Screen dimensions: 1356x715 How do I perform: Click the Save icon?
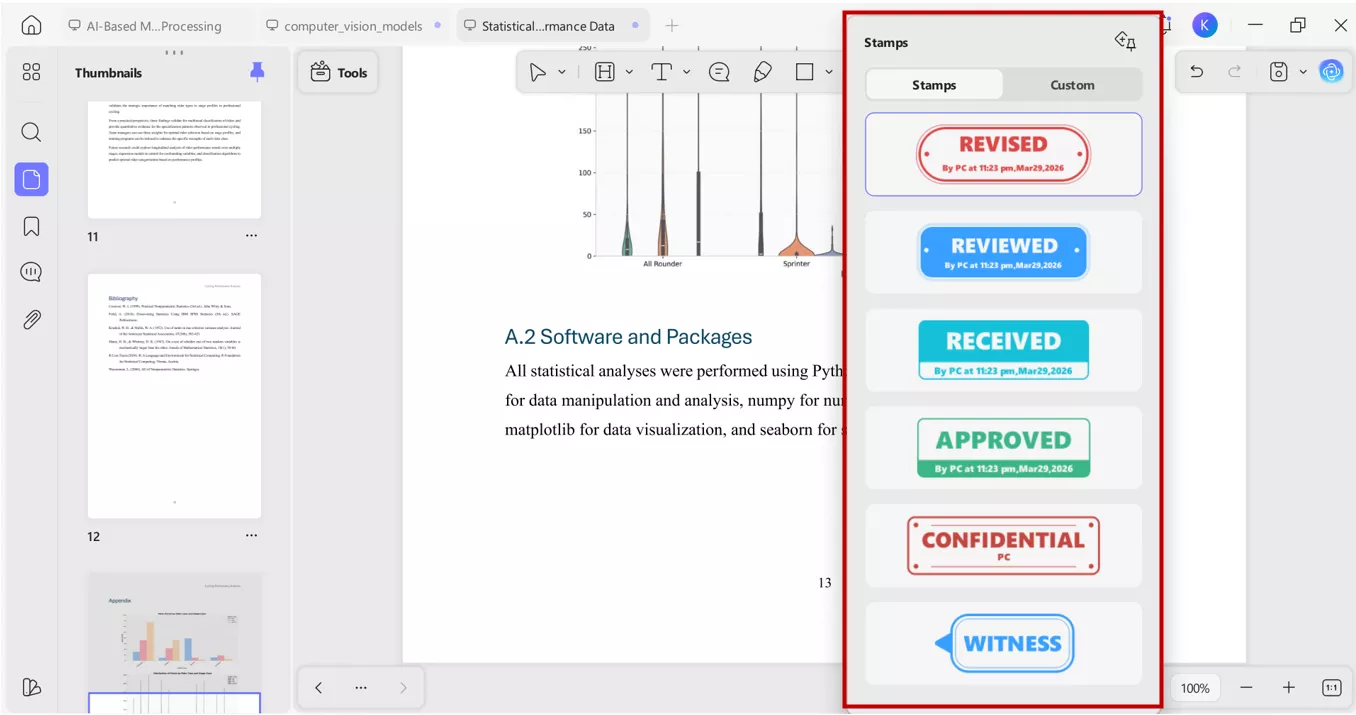click(1279, 72)
